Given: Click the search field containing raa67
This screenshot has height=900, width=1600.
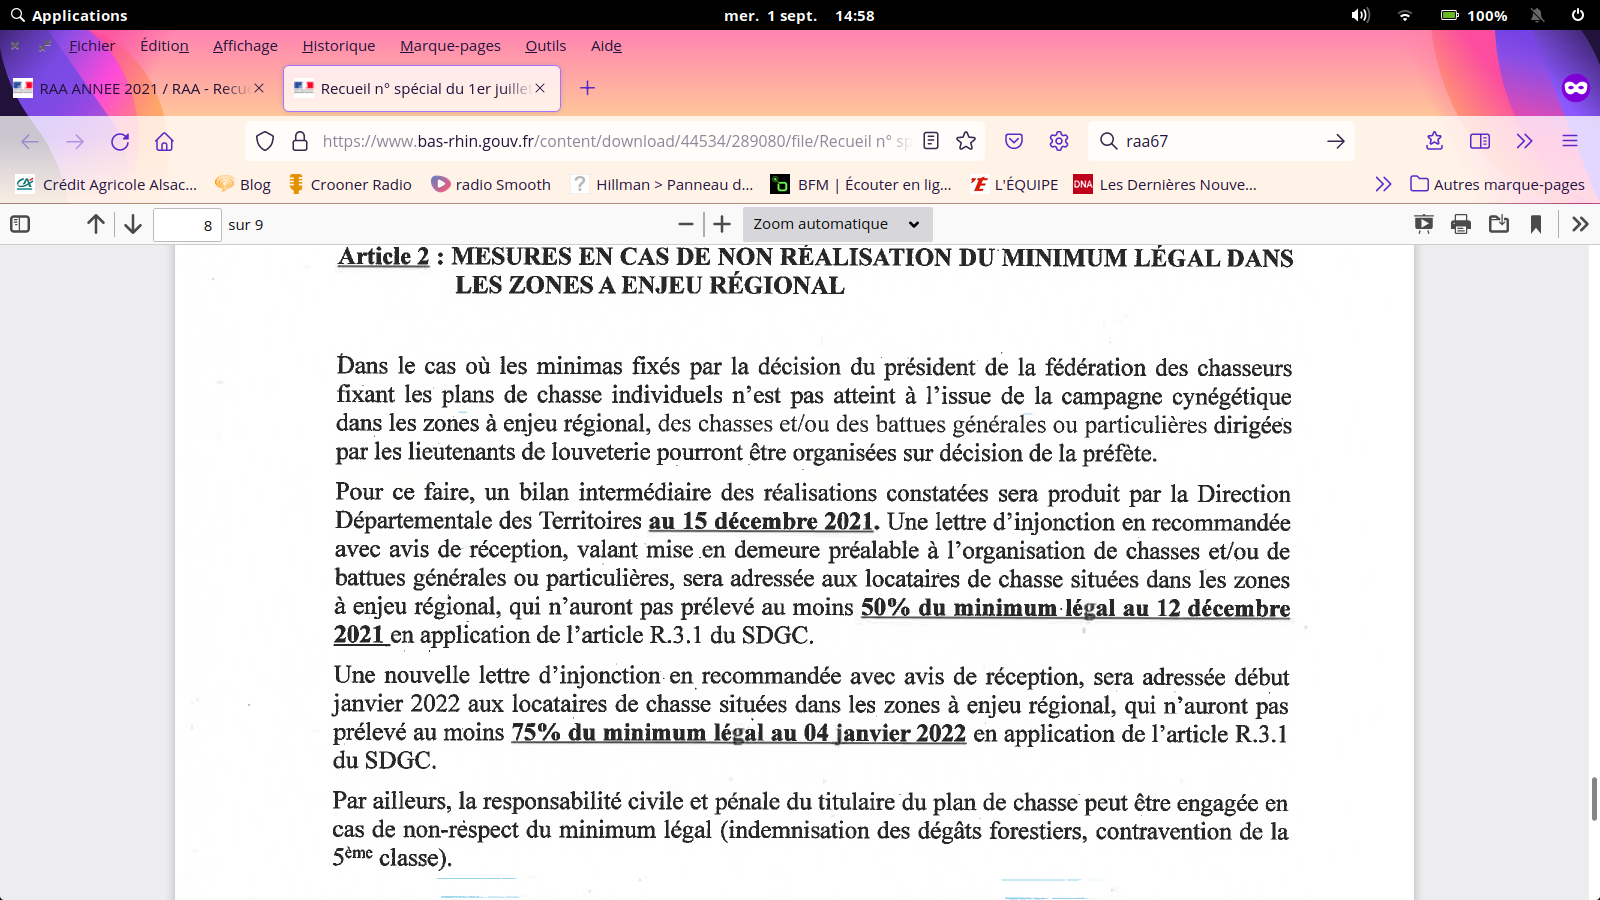Looking at the screenshot, I should (x=1220, y=141).
